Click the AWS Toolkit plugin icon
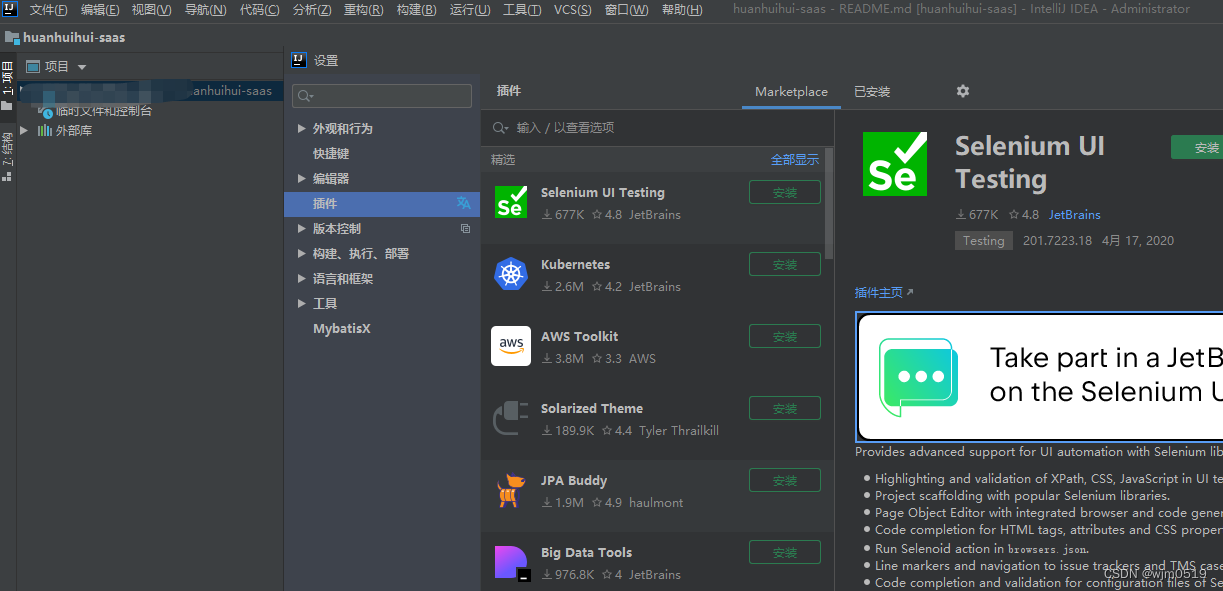1223x591 pixels. tap(510, 346)
